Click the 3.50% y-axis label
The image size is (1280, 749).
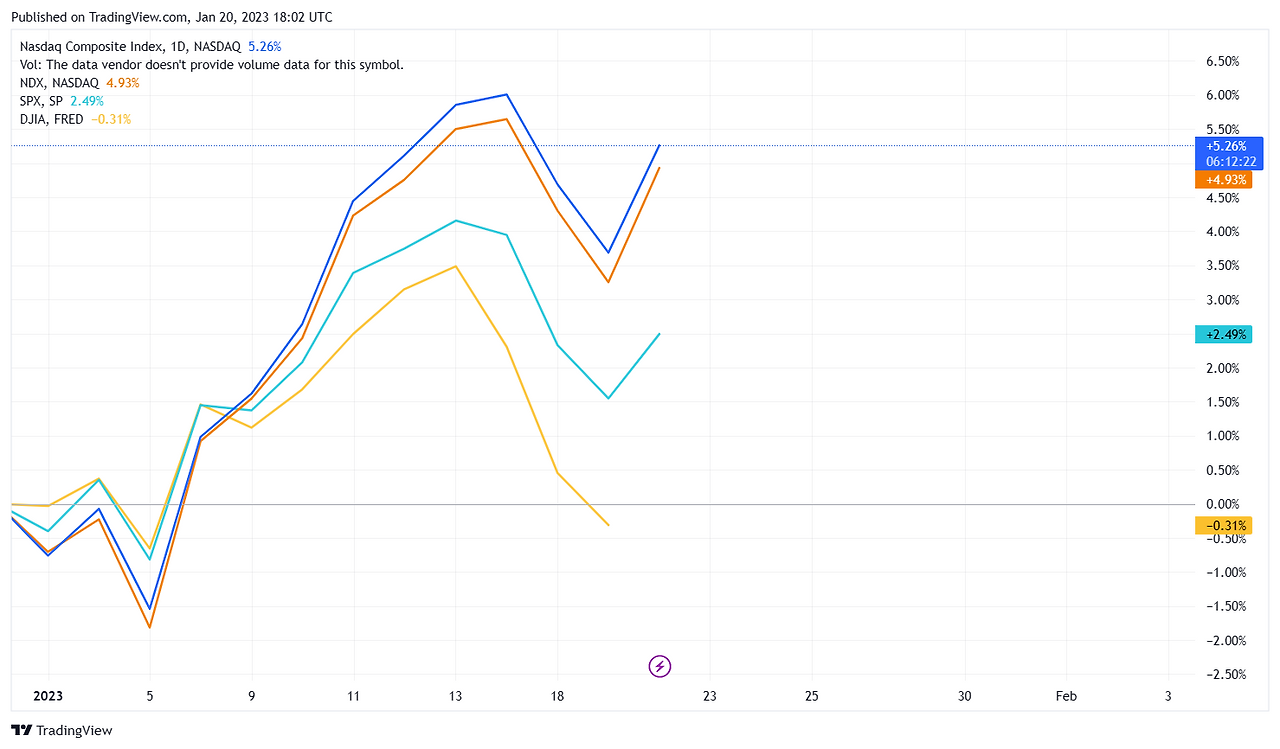point(1223,266)
